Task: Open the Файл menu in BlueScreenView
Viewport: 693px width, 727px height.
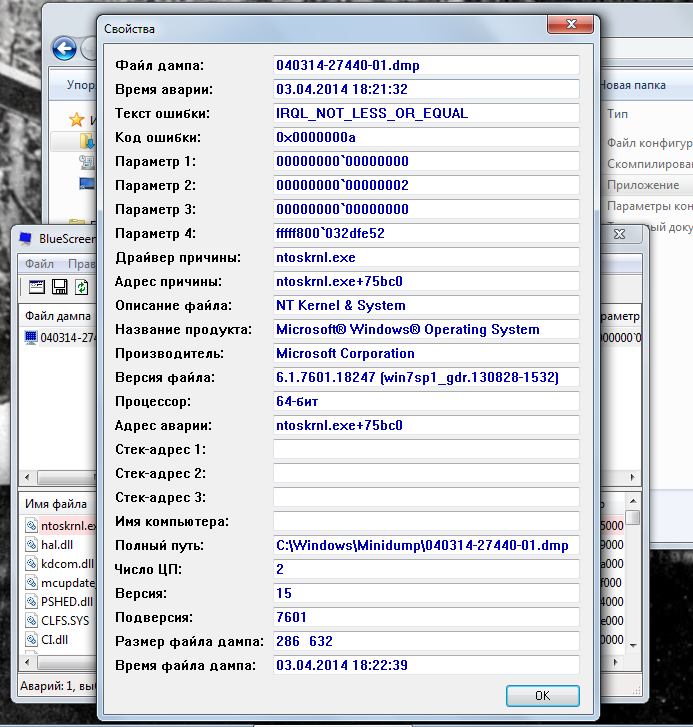Action: click(39, 264)
